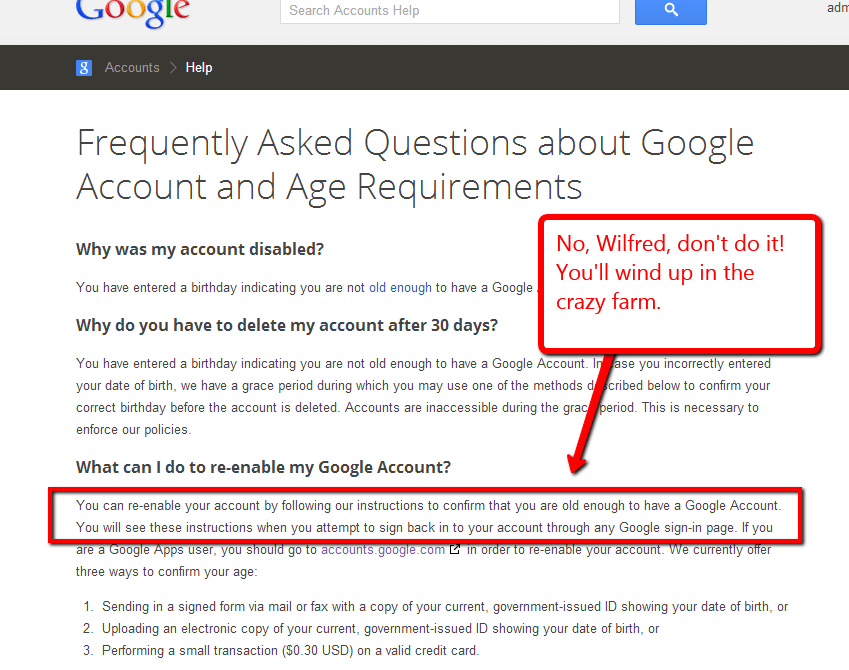Click the partial account name at top right
The height and width of the screenshot is (670, 849).
point(838,8)
